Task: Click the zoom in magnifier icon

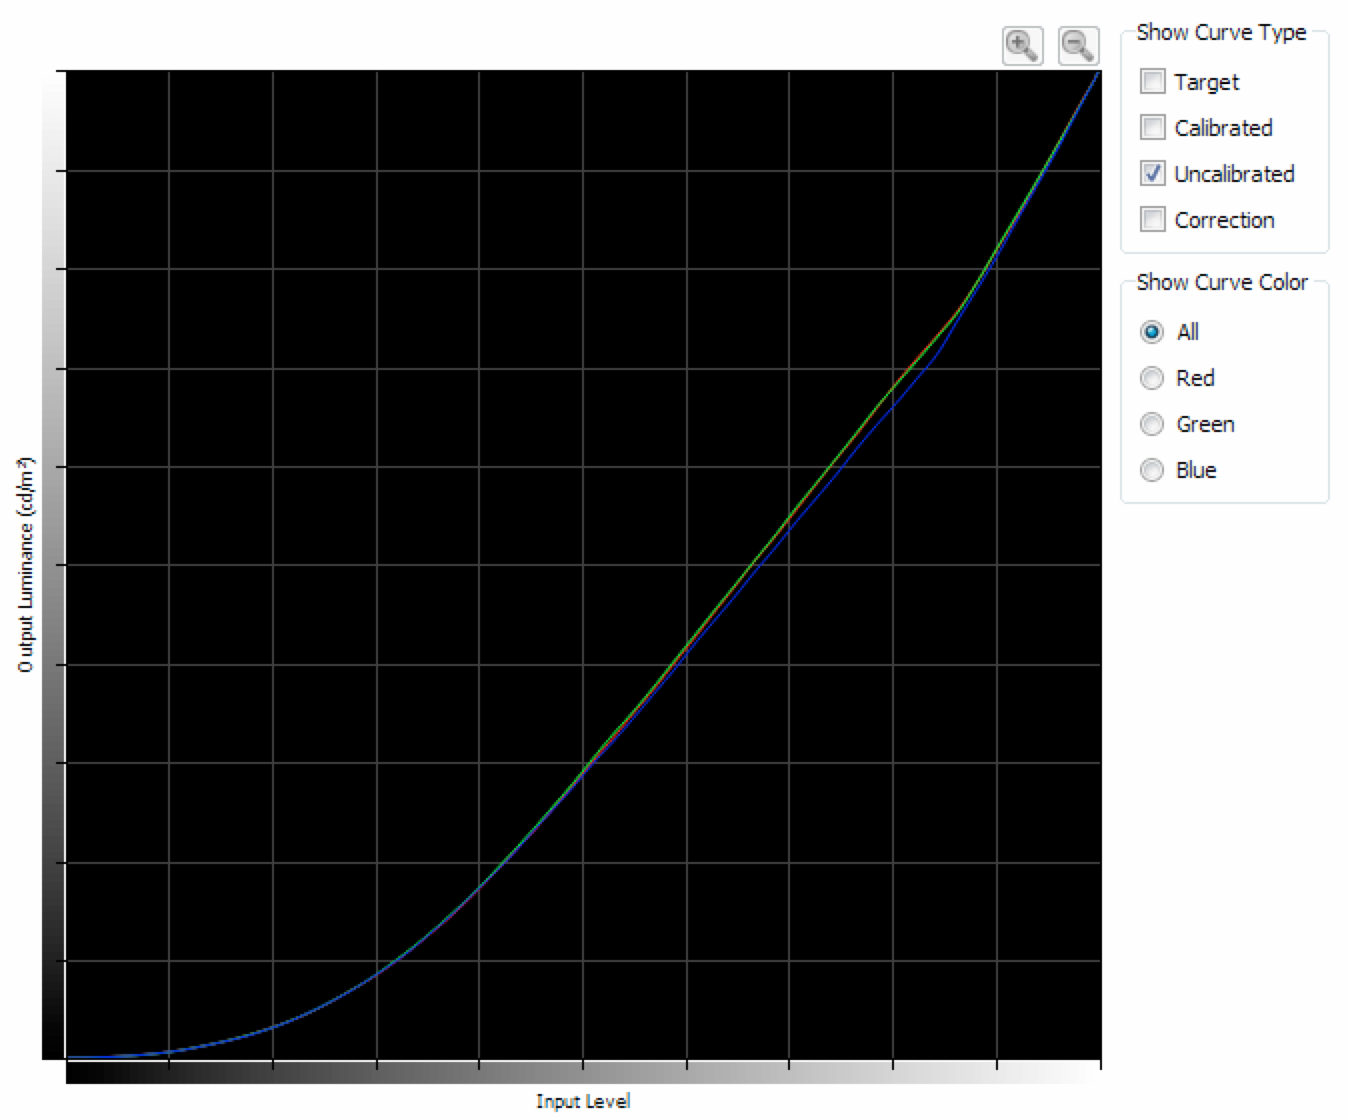Action: click(x=1021, y=46)
